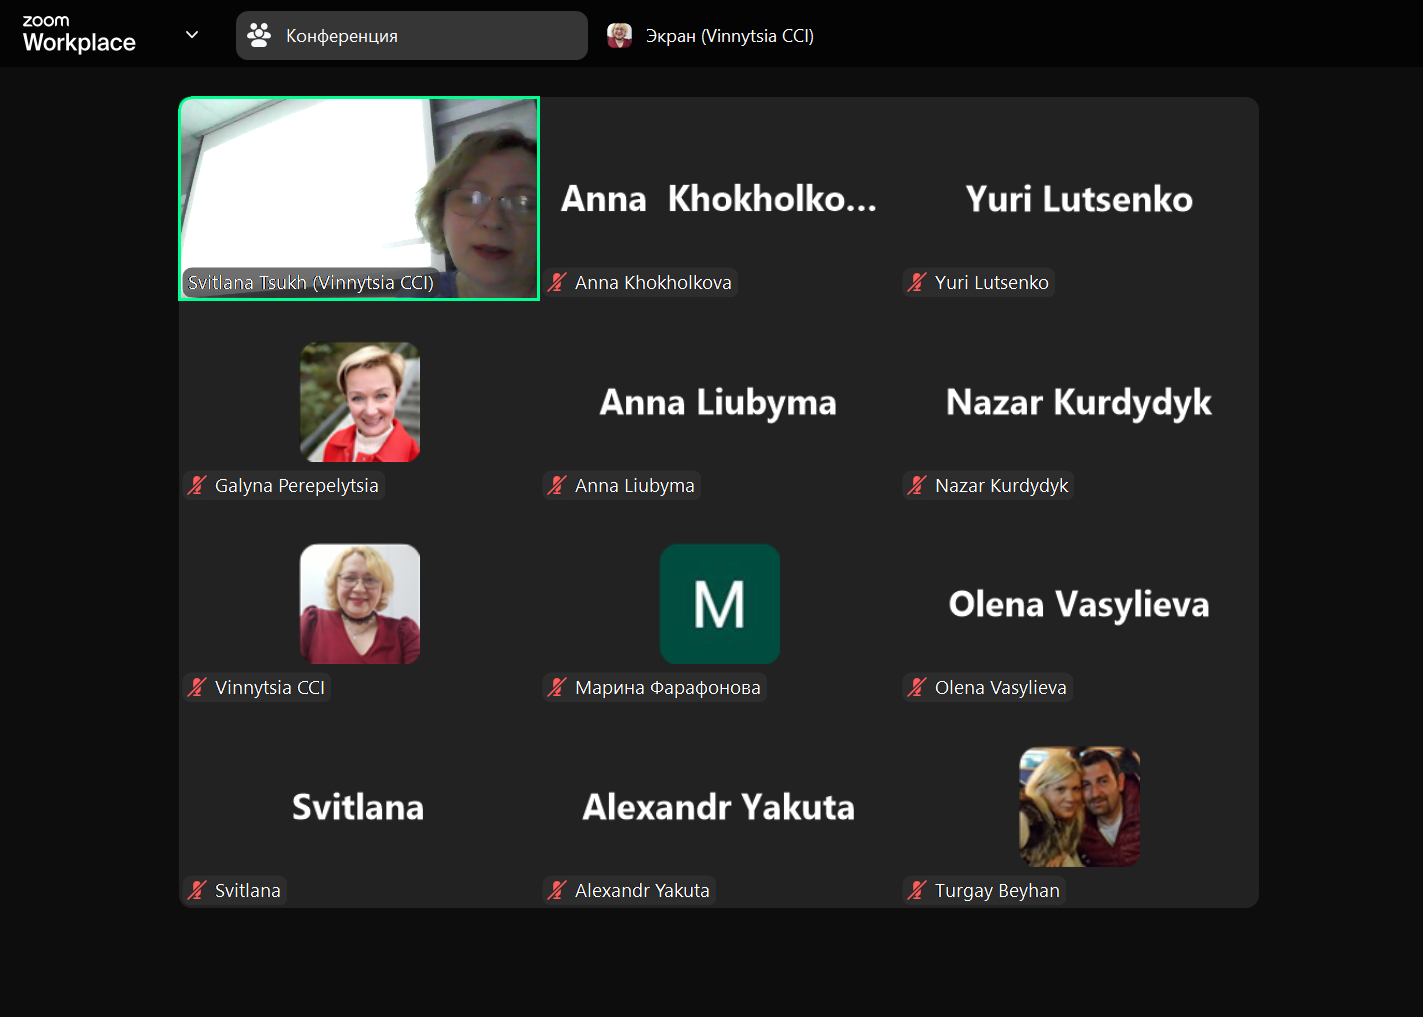Click large Anna Khokholko... tile name
The height and width of the screenshot is (1017, 1423).
pos(719,199)
